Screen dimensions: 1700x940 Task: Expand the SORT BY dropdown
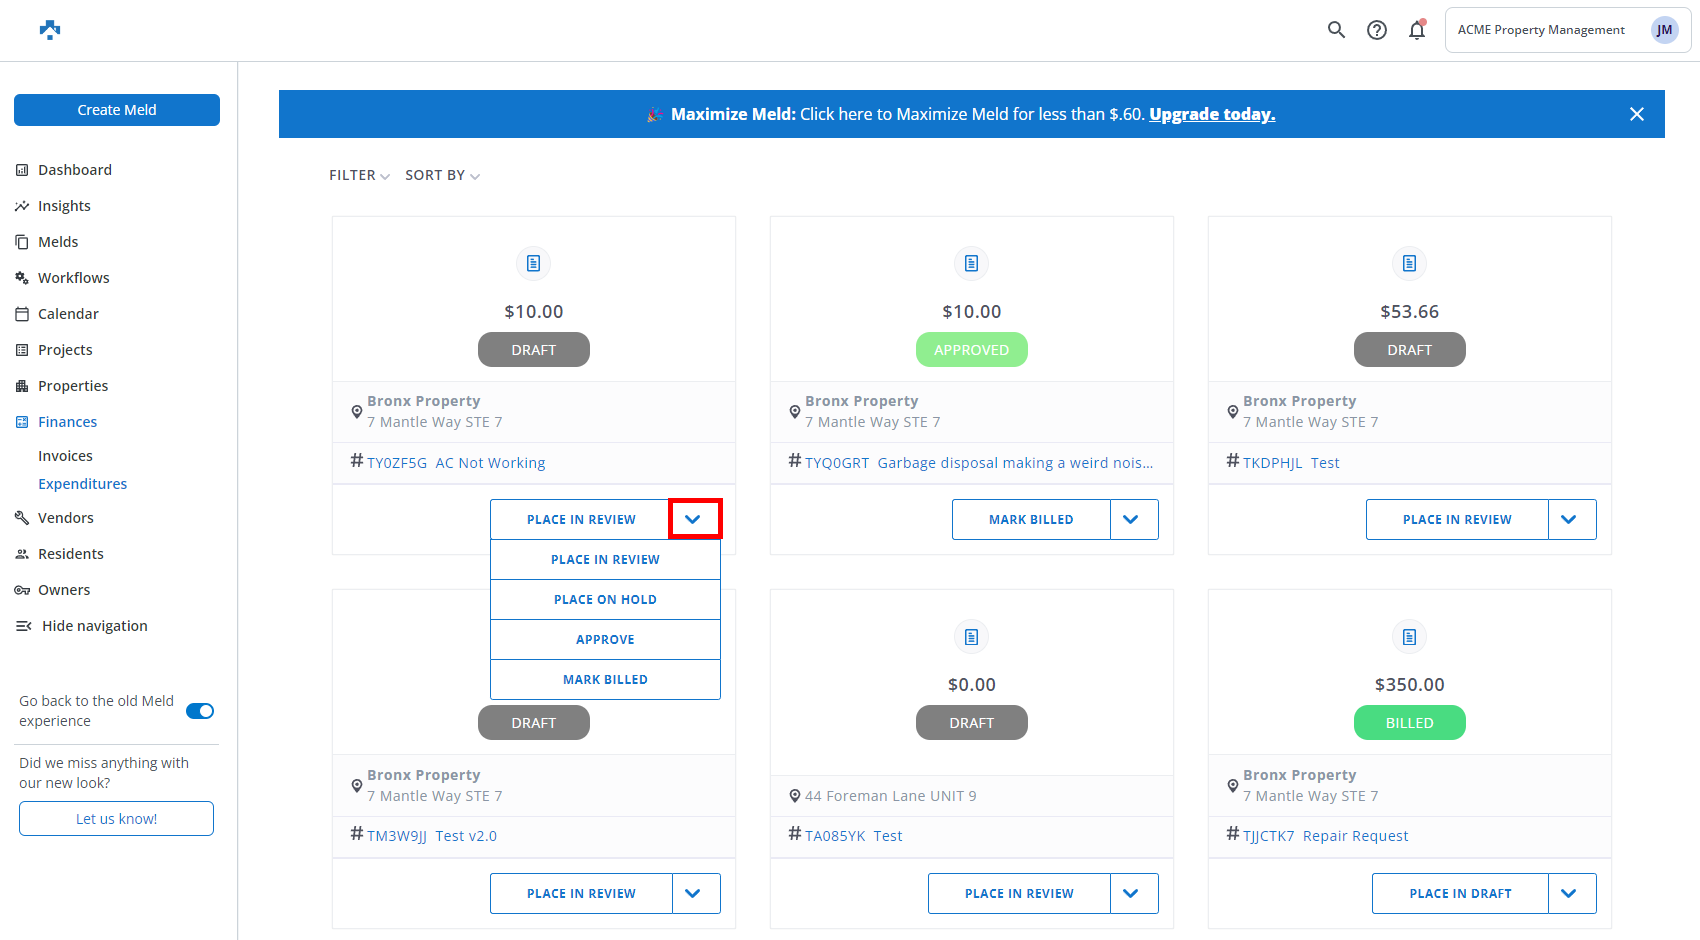point(442,175)
